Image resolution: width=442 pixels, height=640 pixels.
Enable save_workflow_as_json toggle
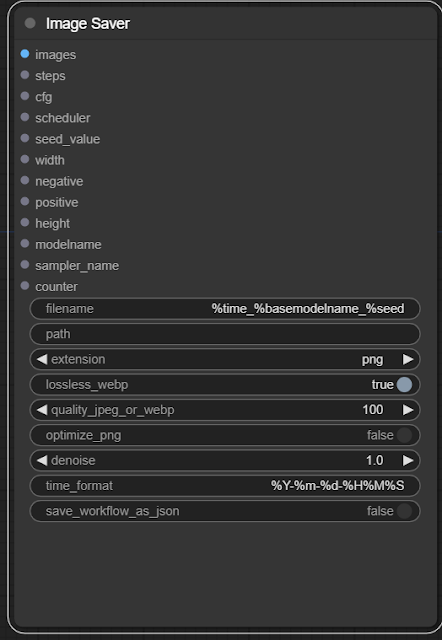[404, 511]
